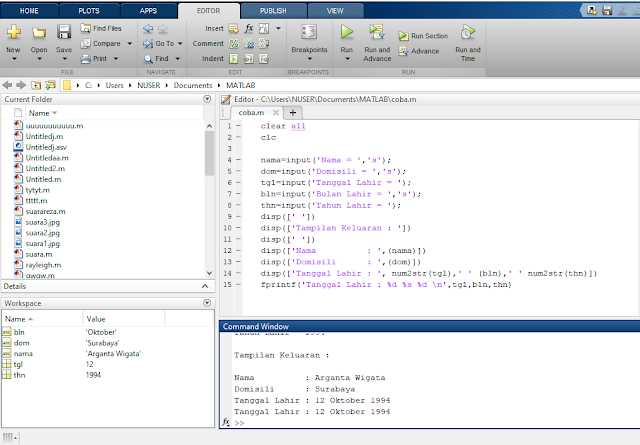This screenshot has width=640, height=445.
Task: Run the script with green Run arrow
Action: click(347, 32)
